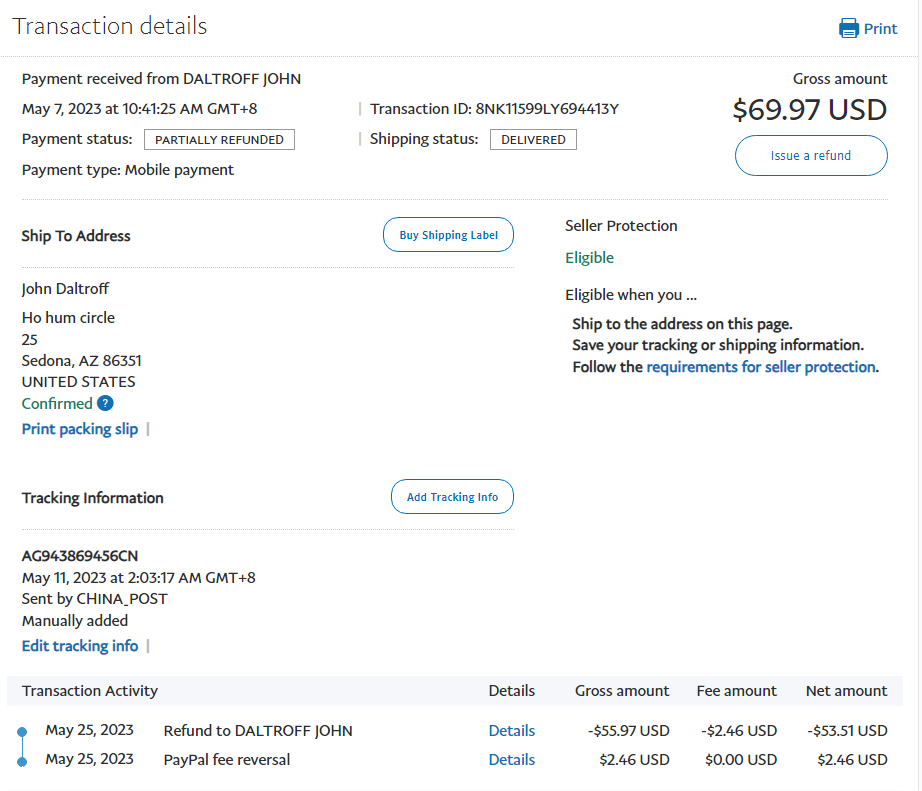Click the Confirmed address help icon

click(105, 404)
